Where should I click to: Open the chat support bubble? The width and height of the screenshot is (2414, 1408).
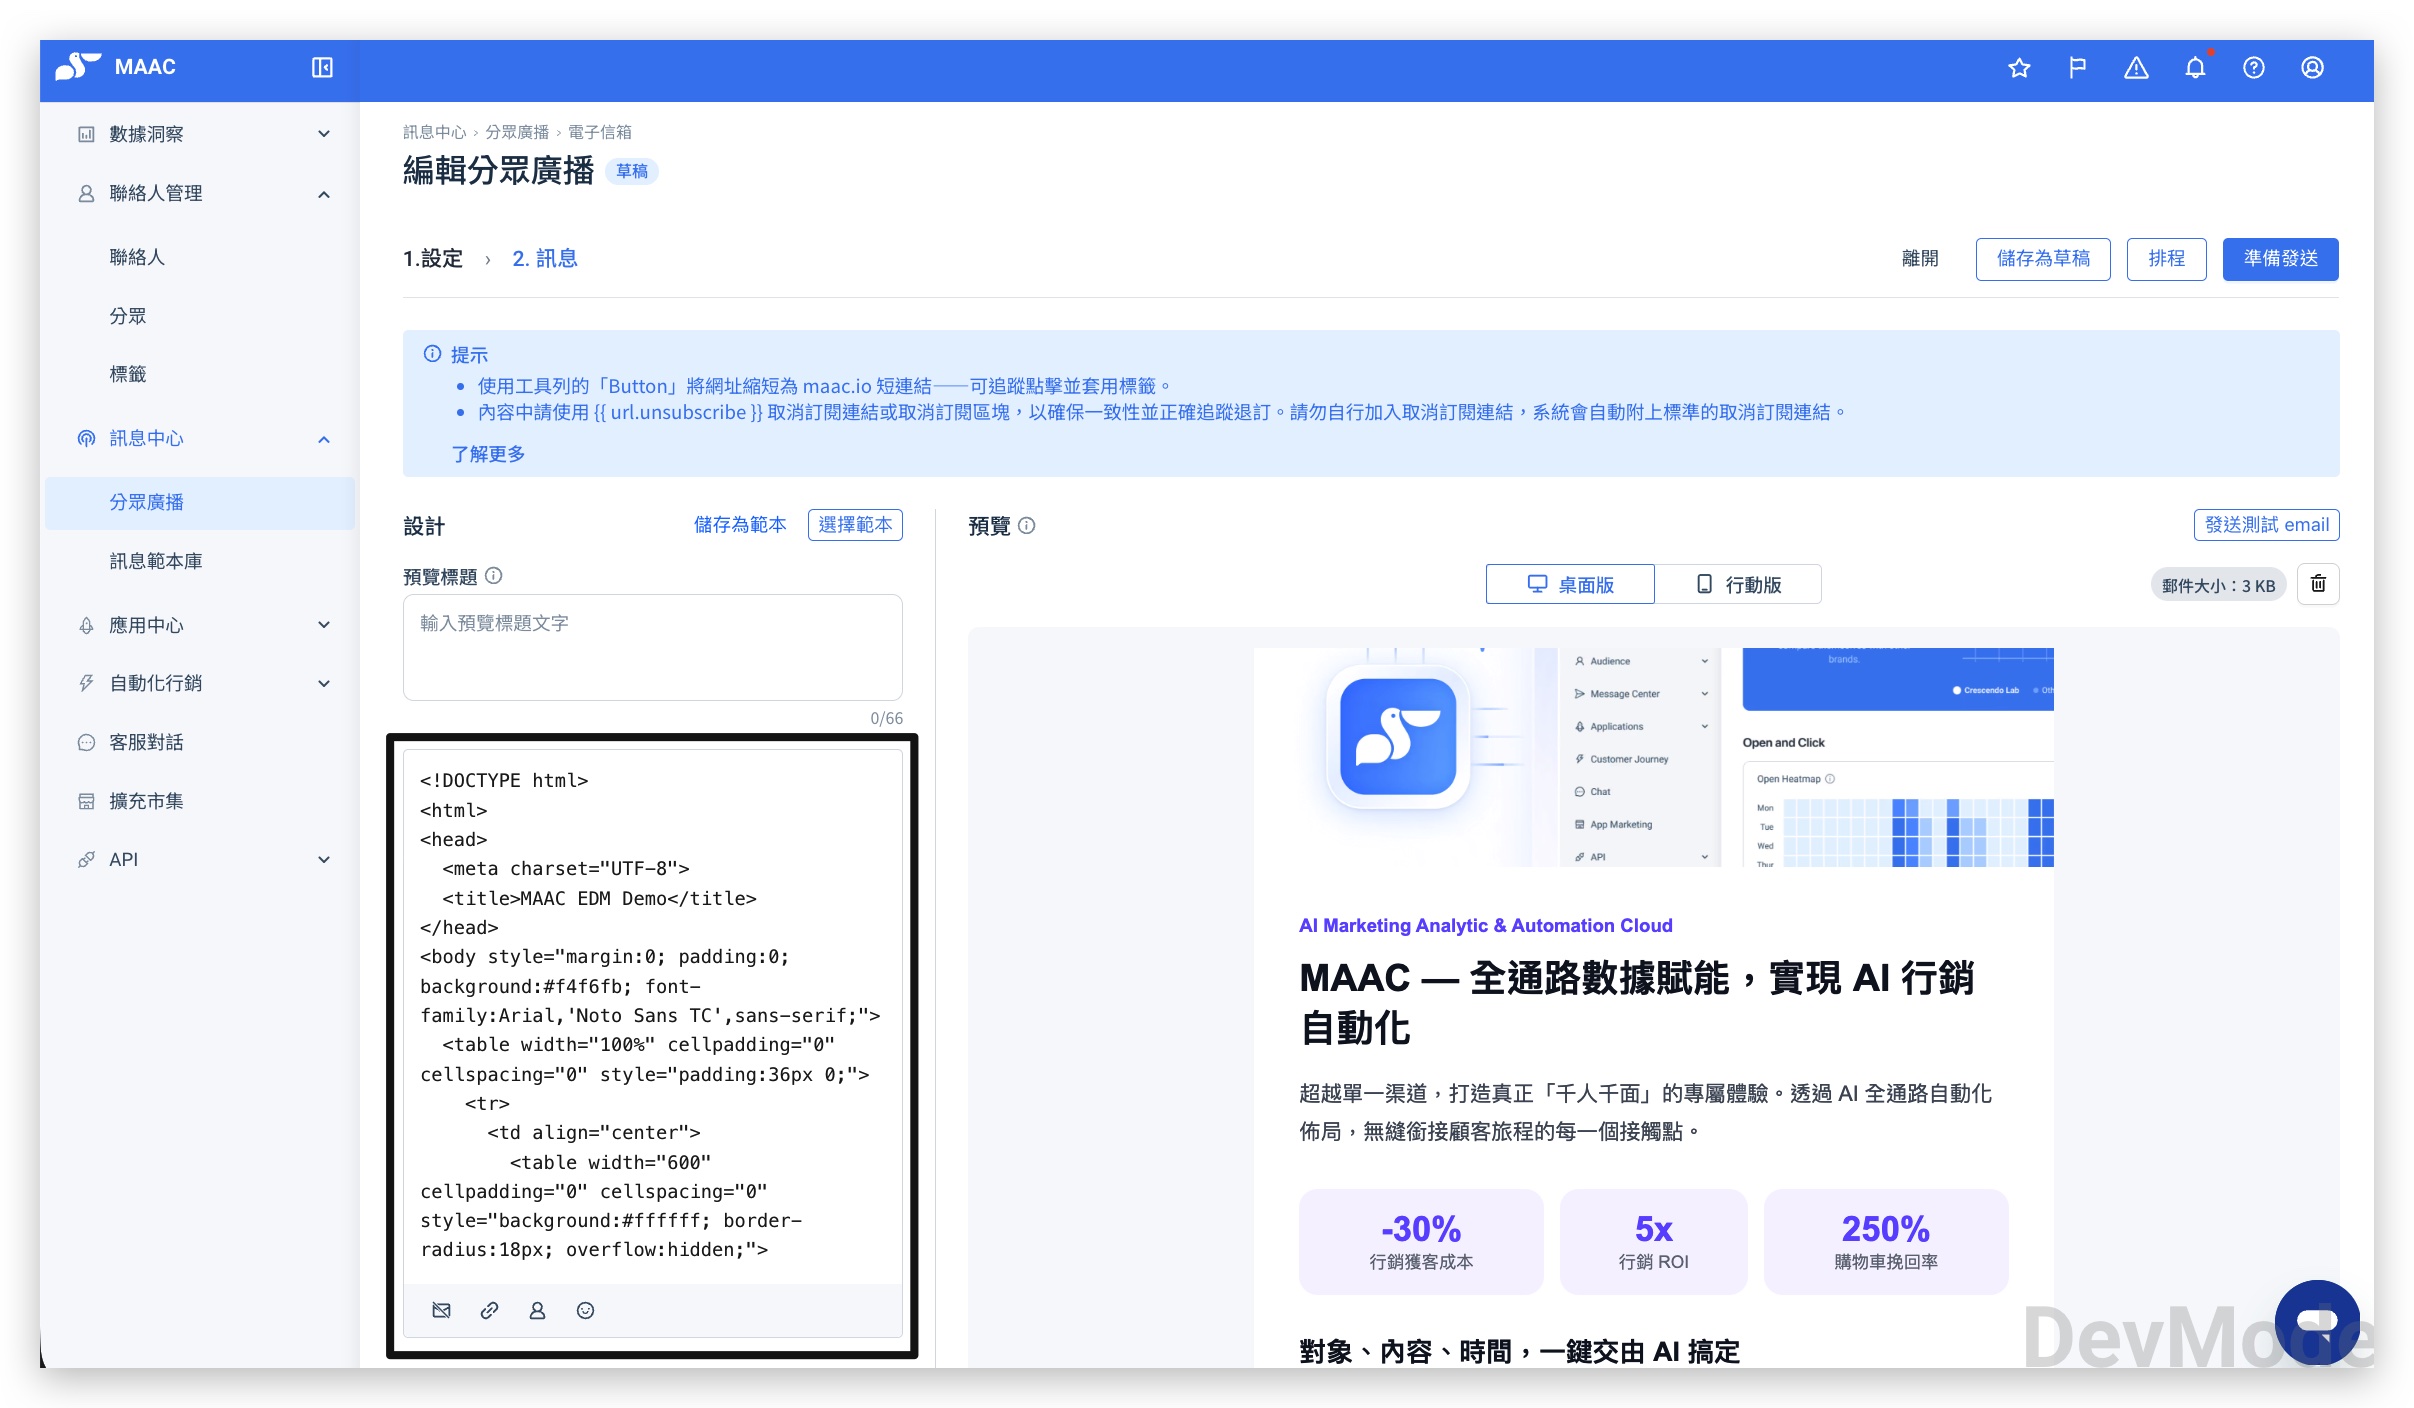point(2317,1321)
